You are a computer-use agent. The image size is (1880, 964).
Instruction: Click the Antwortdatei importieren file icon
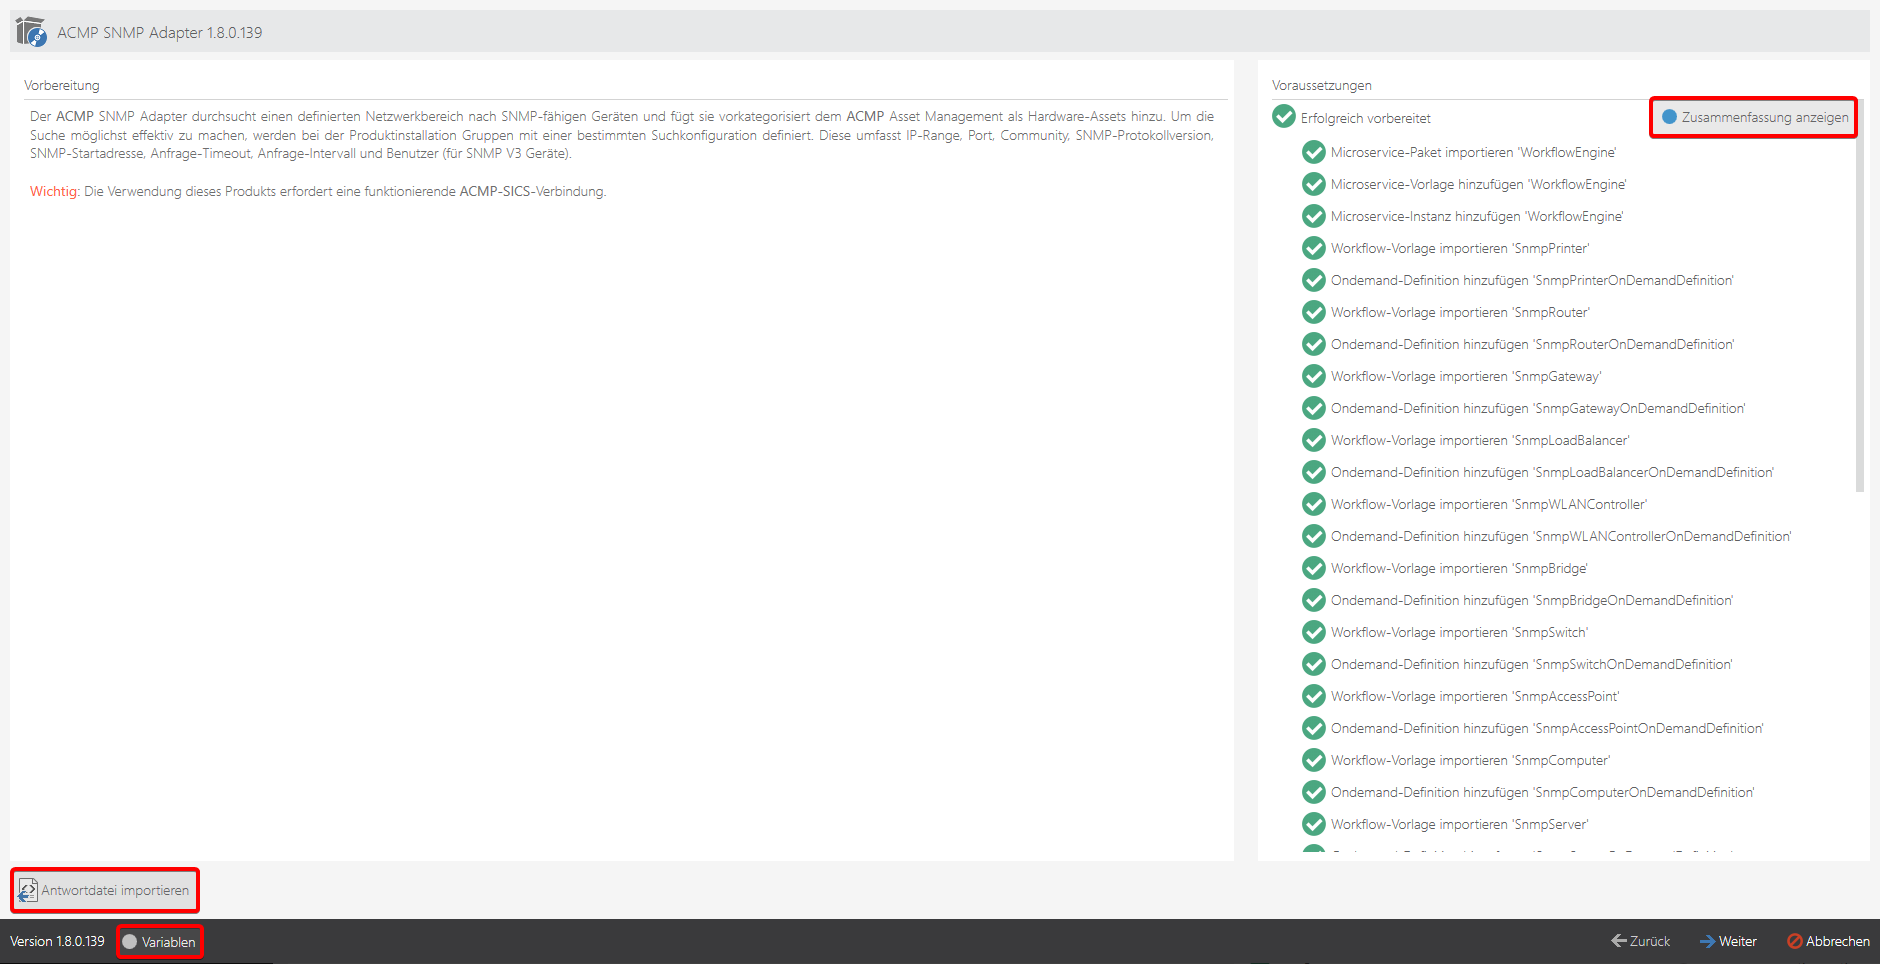point(28,890)
